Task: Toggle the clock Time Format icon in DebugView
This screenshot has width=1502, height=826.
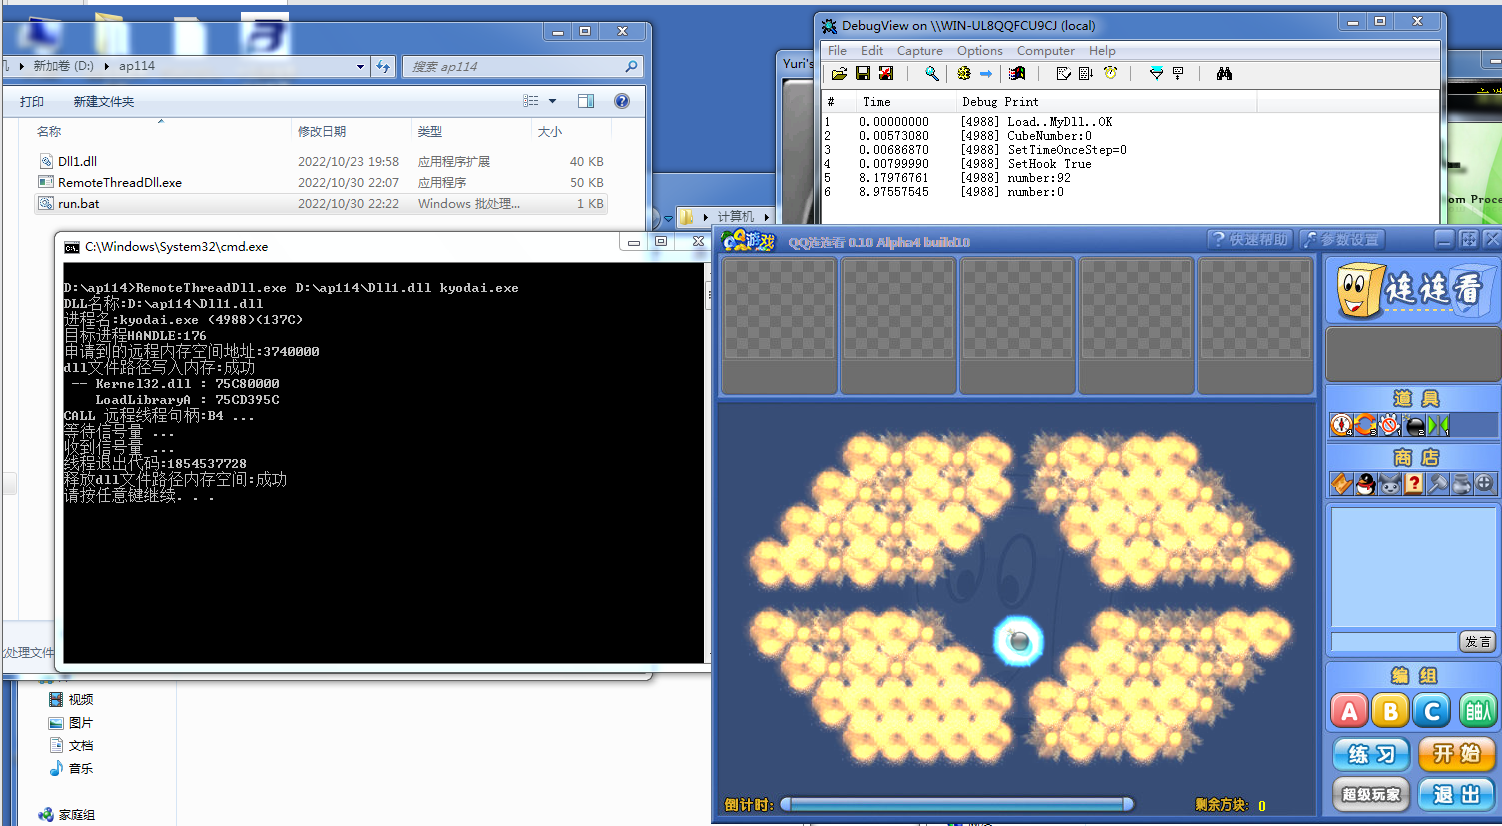Action: point(1110,73)
